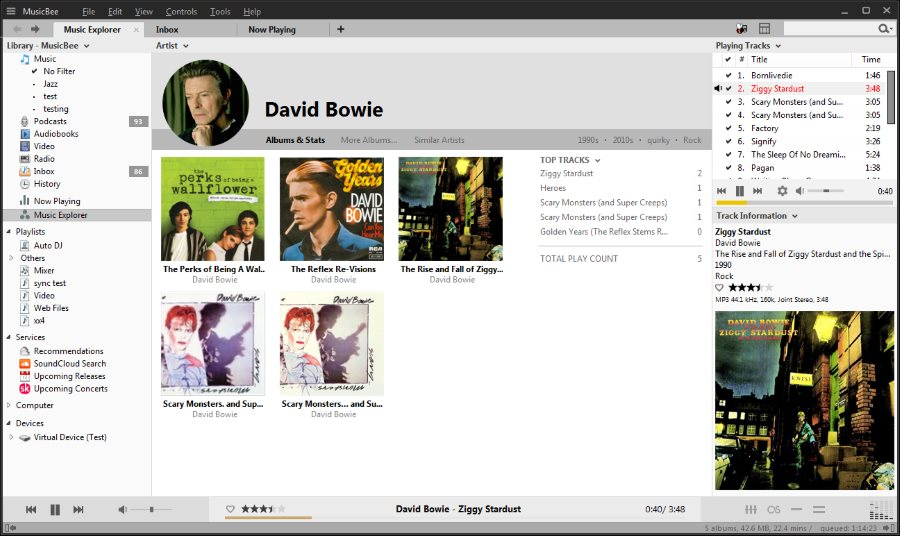
Task: Open Recommendations service
Action: 68,351
